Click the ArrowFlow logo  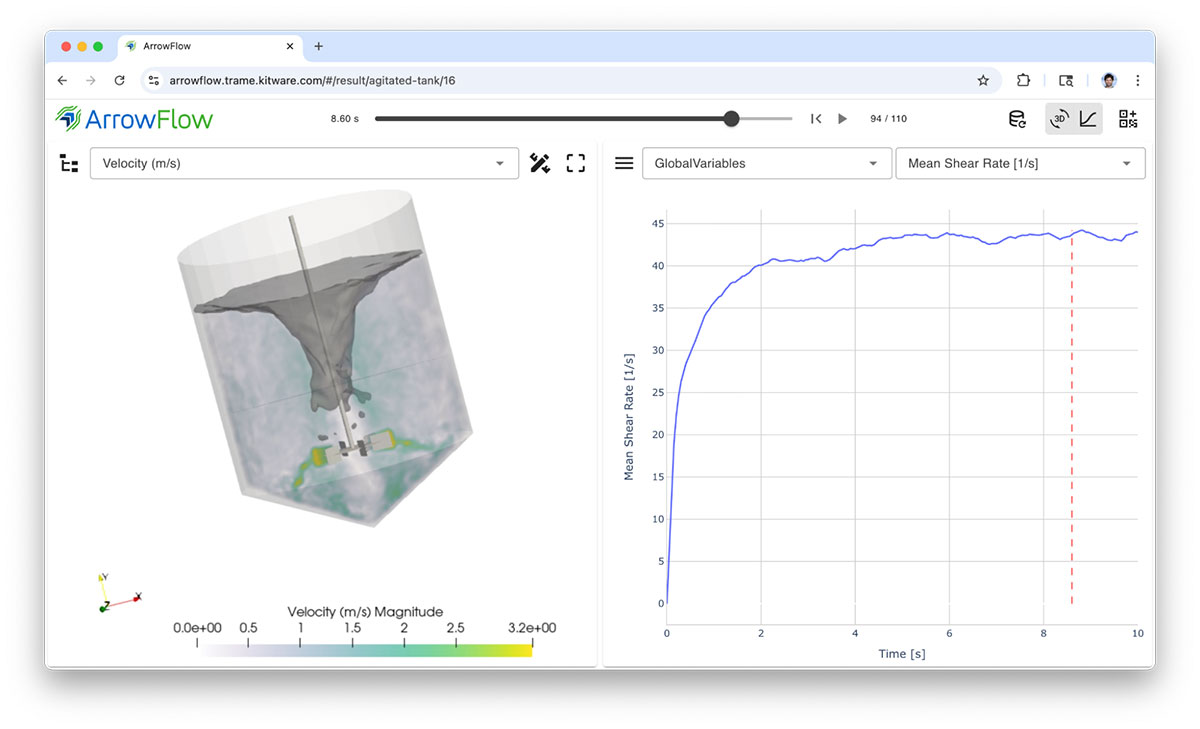click(x=134, y=119)
